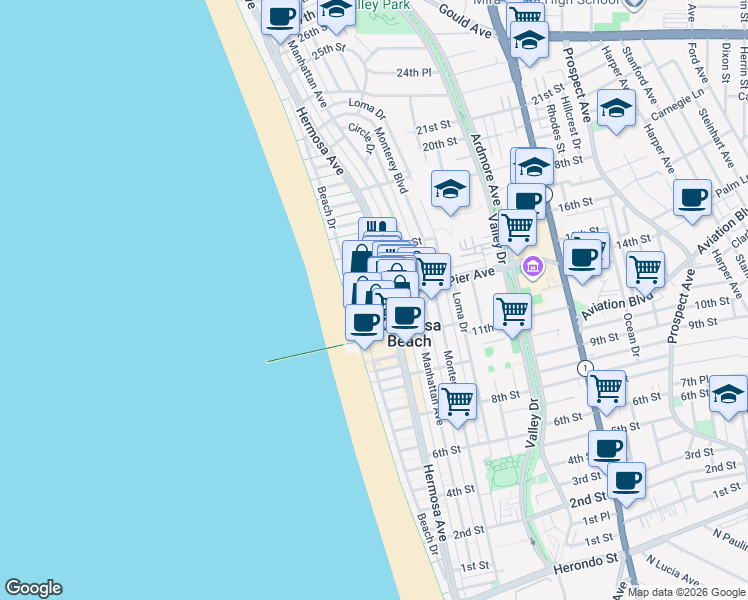Select the shopping cart marker above Aviation Blvd label
Image resolution: width=748 pixels, height=600 pixels.
[645, 274]
